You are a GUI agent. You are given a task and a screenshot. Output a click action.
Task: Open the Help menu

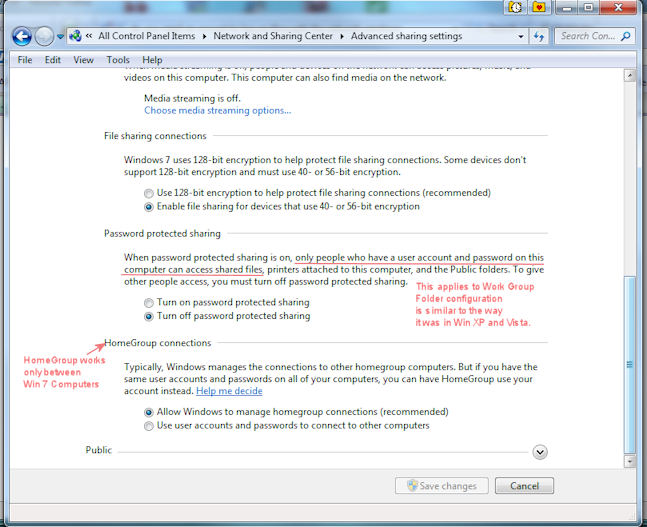tap(152, 60)
